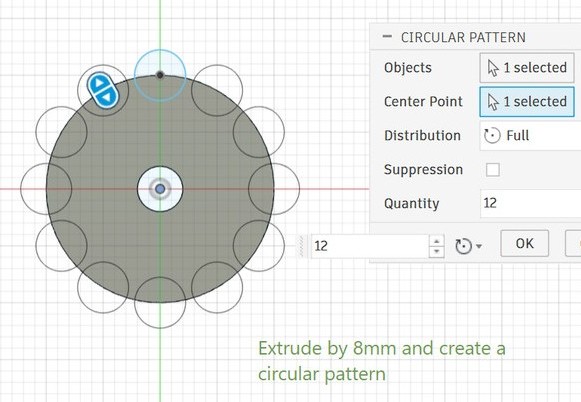Select the sketch origin center point
The image size is (581, 402).
[x=160, y=189]
